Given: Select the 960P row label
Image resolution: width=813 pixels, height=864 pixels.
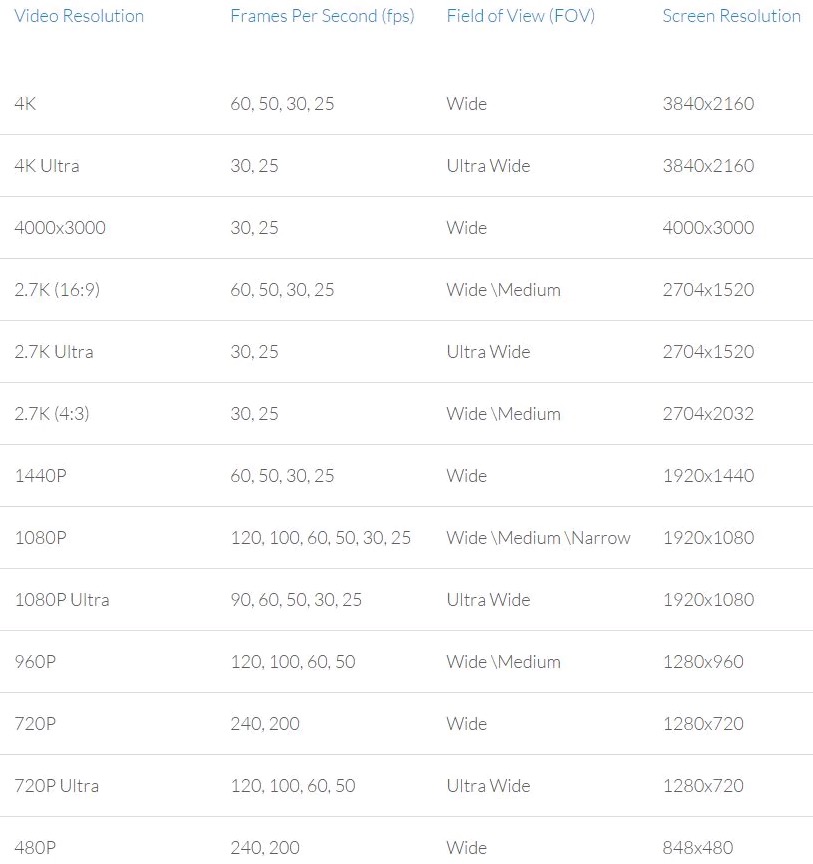Looking at the screenshot, I should click(x=35, y=662).
